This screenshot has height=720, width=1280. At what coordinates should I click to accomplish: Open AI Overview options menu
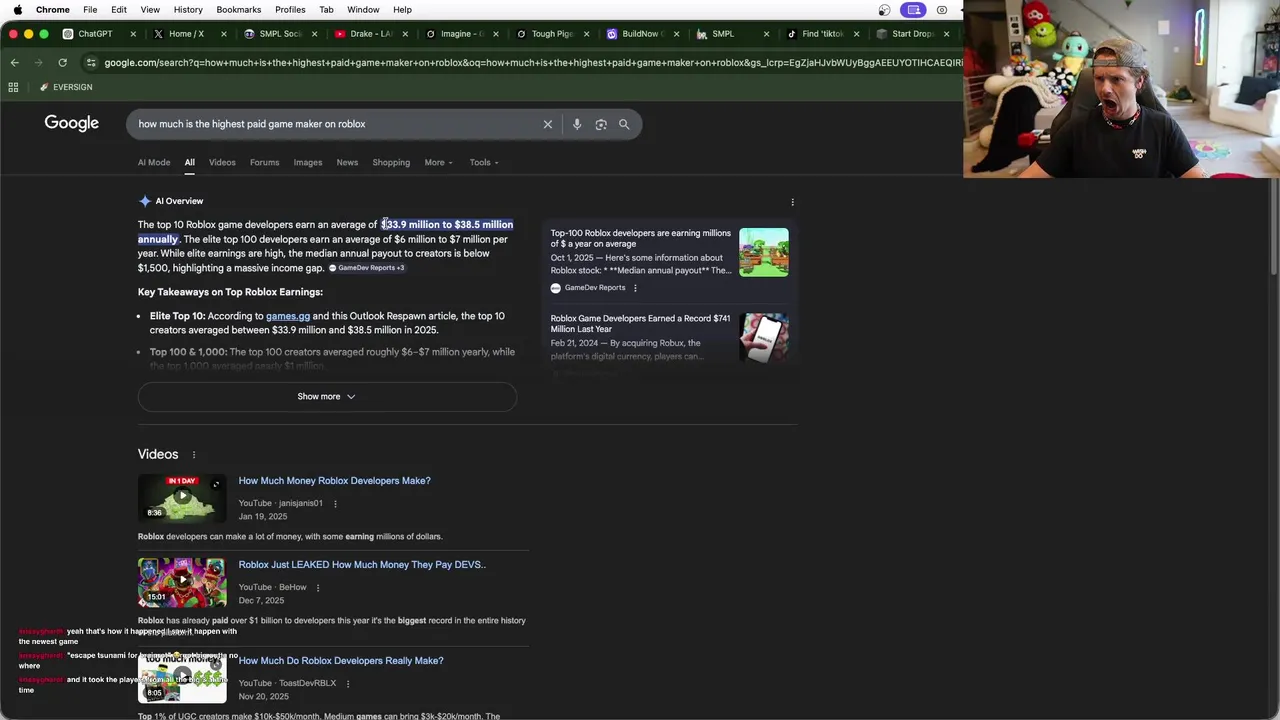click(x=793, y=202)
